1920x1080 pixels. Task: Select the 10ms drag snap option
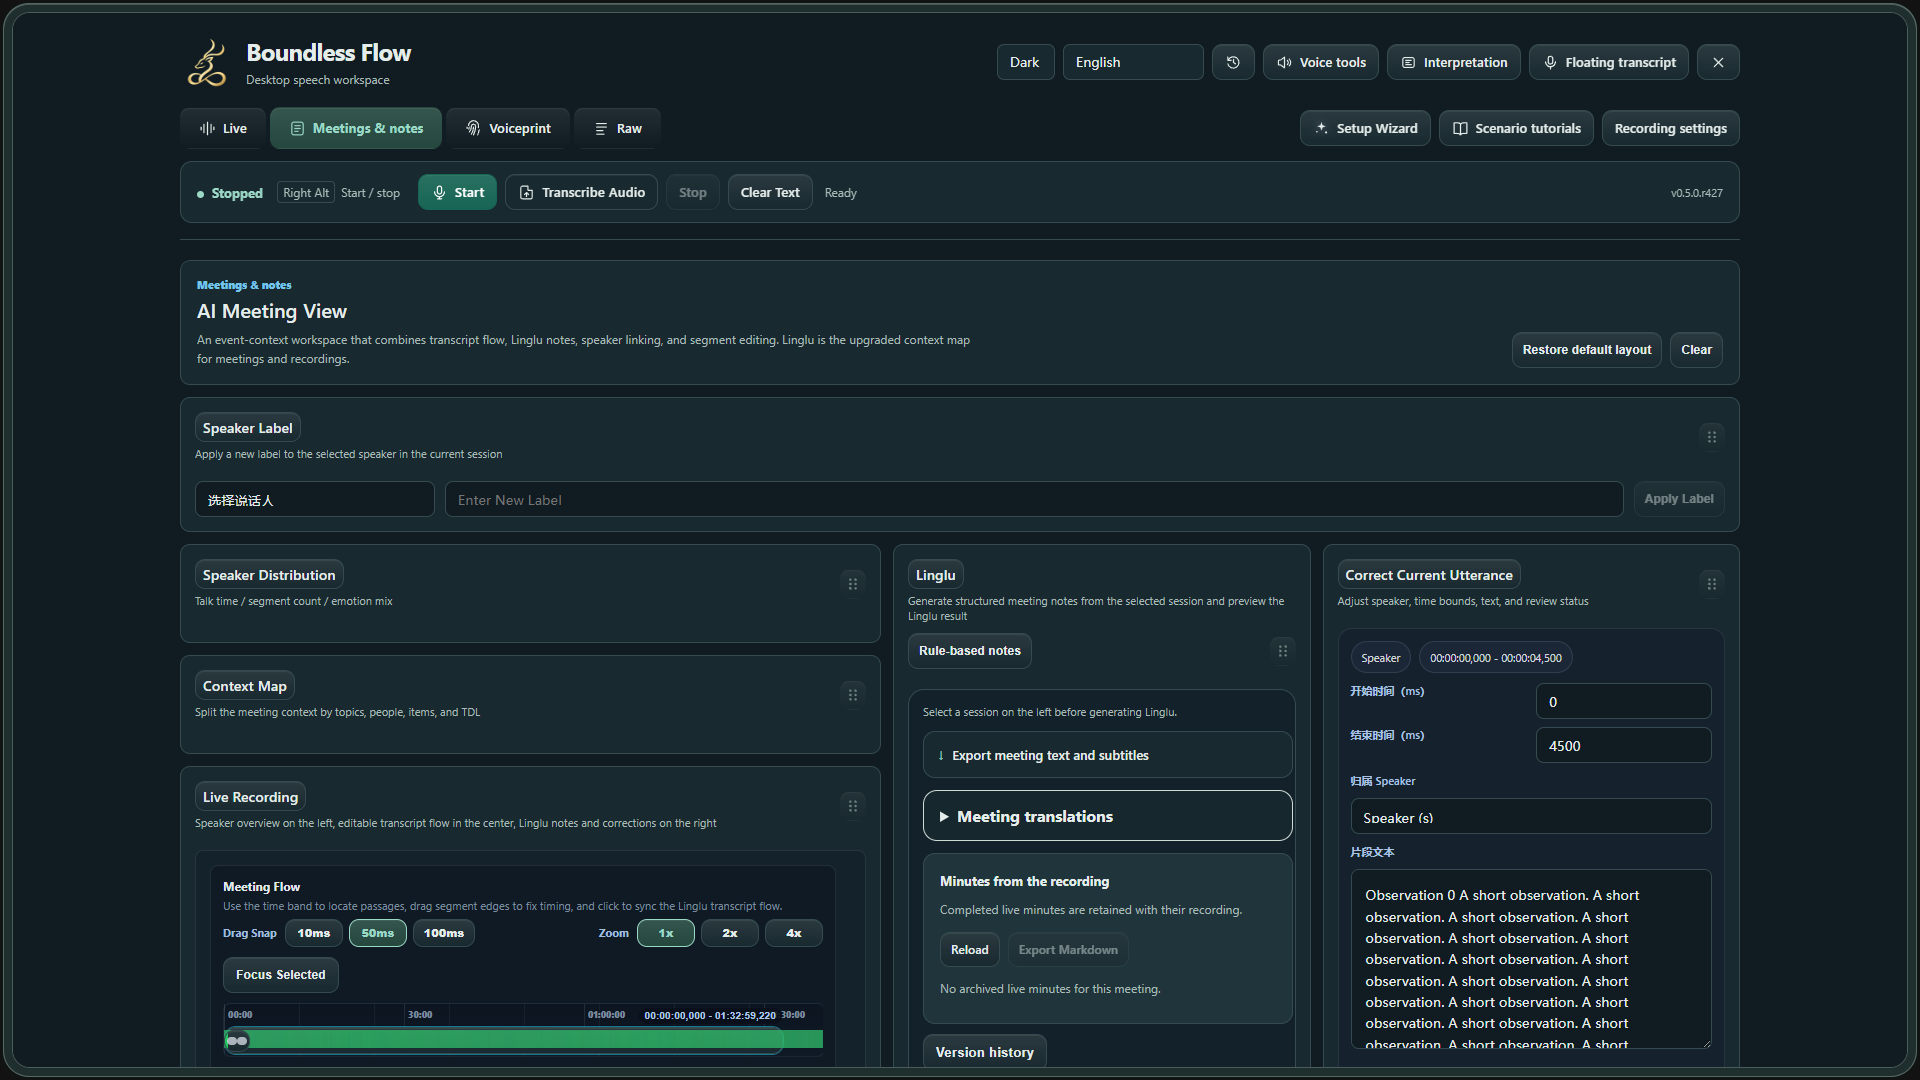(314, 933)
